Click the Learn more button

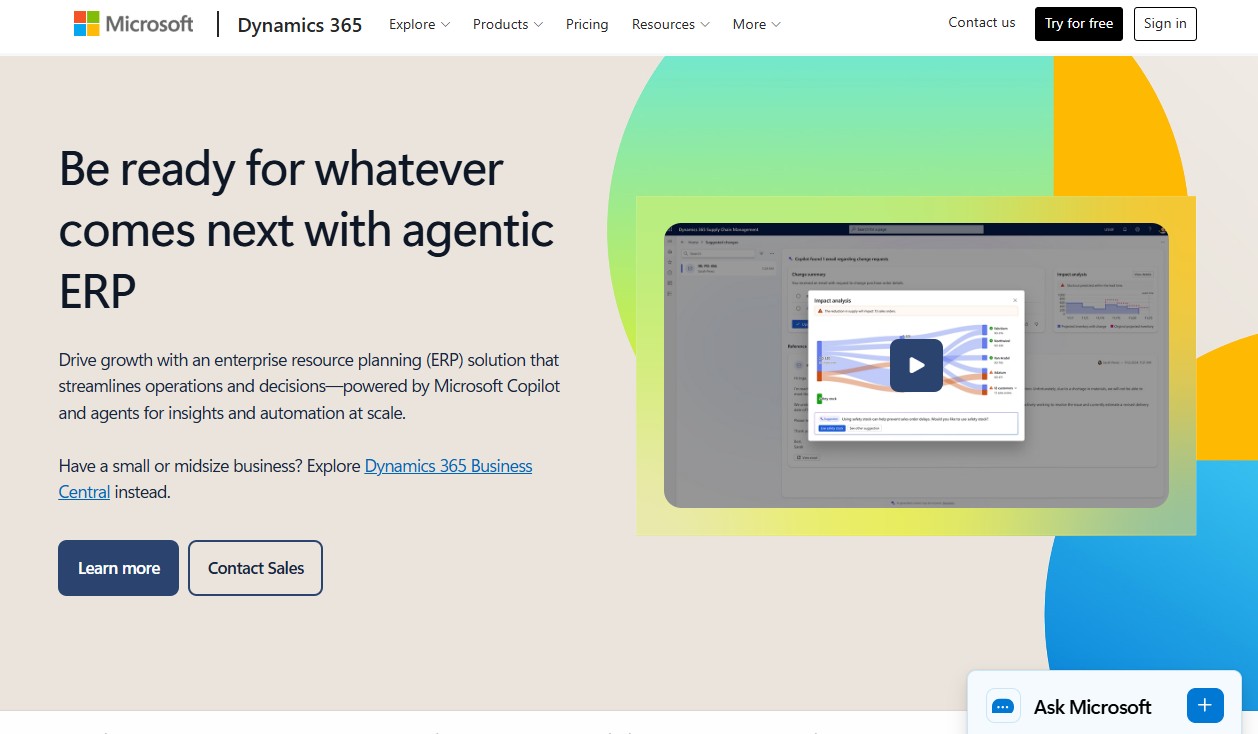click(x=119, y=568)
